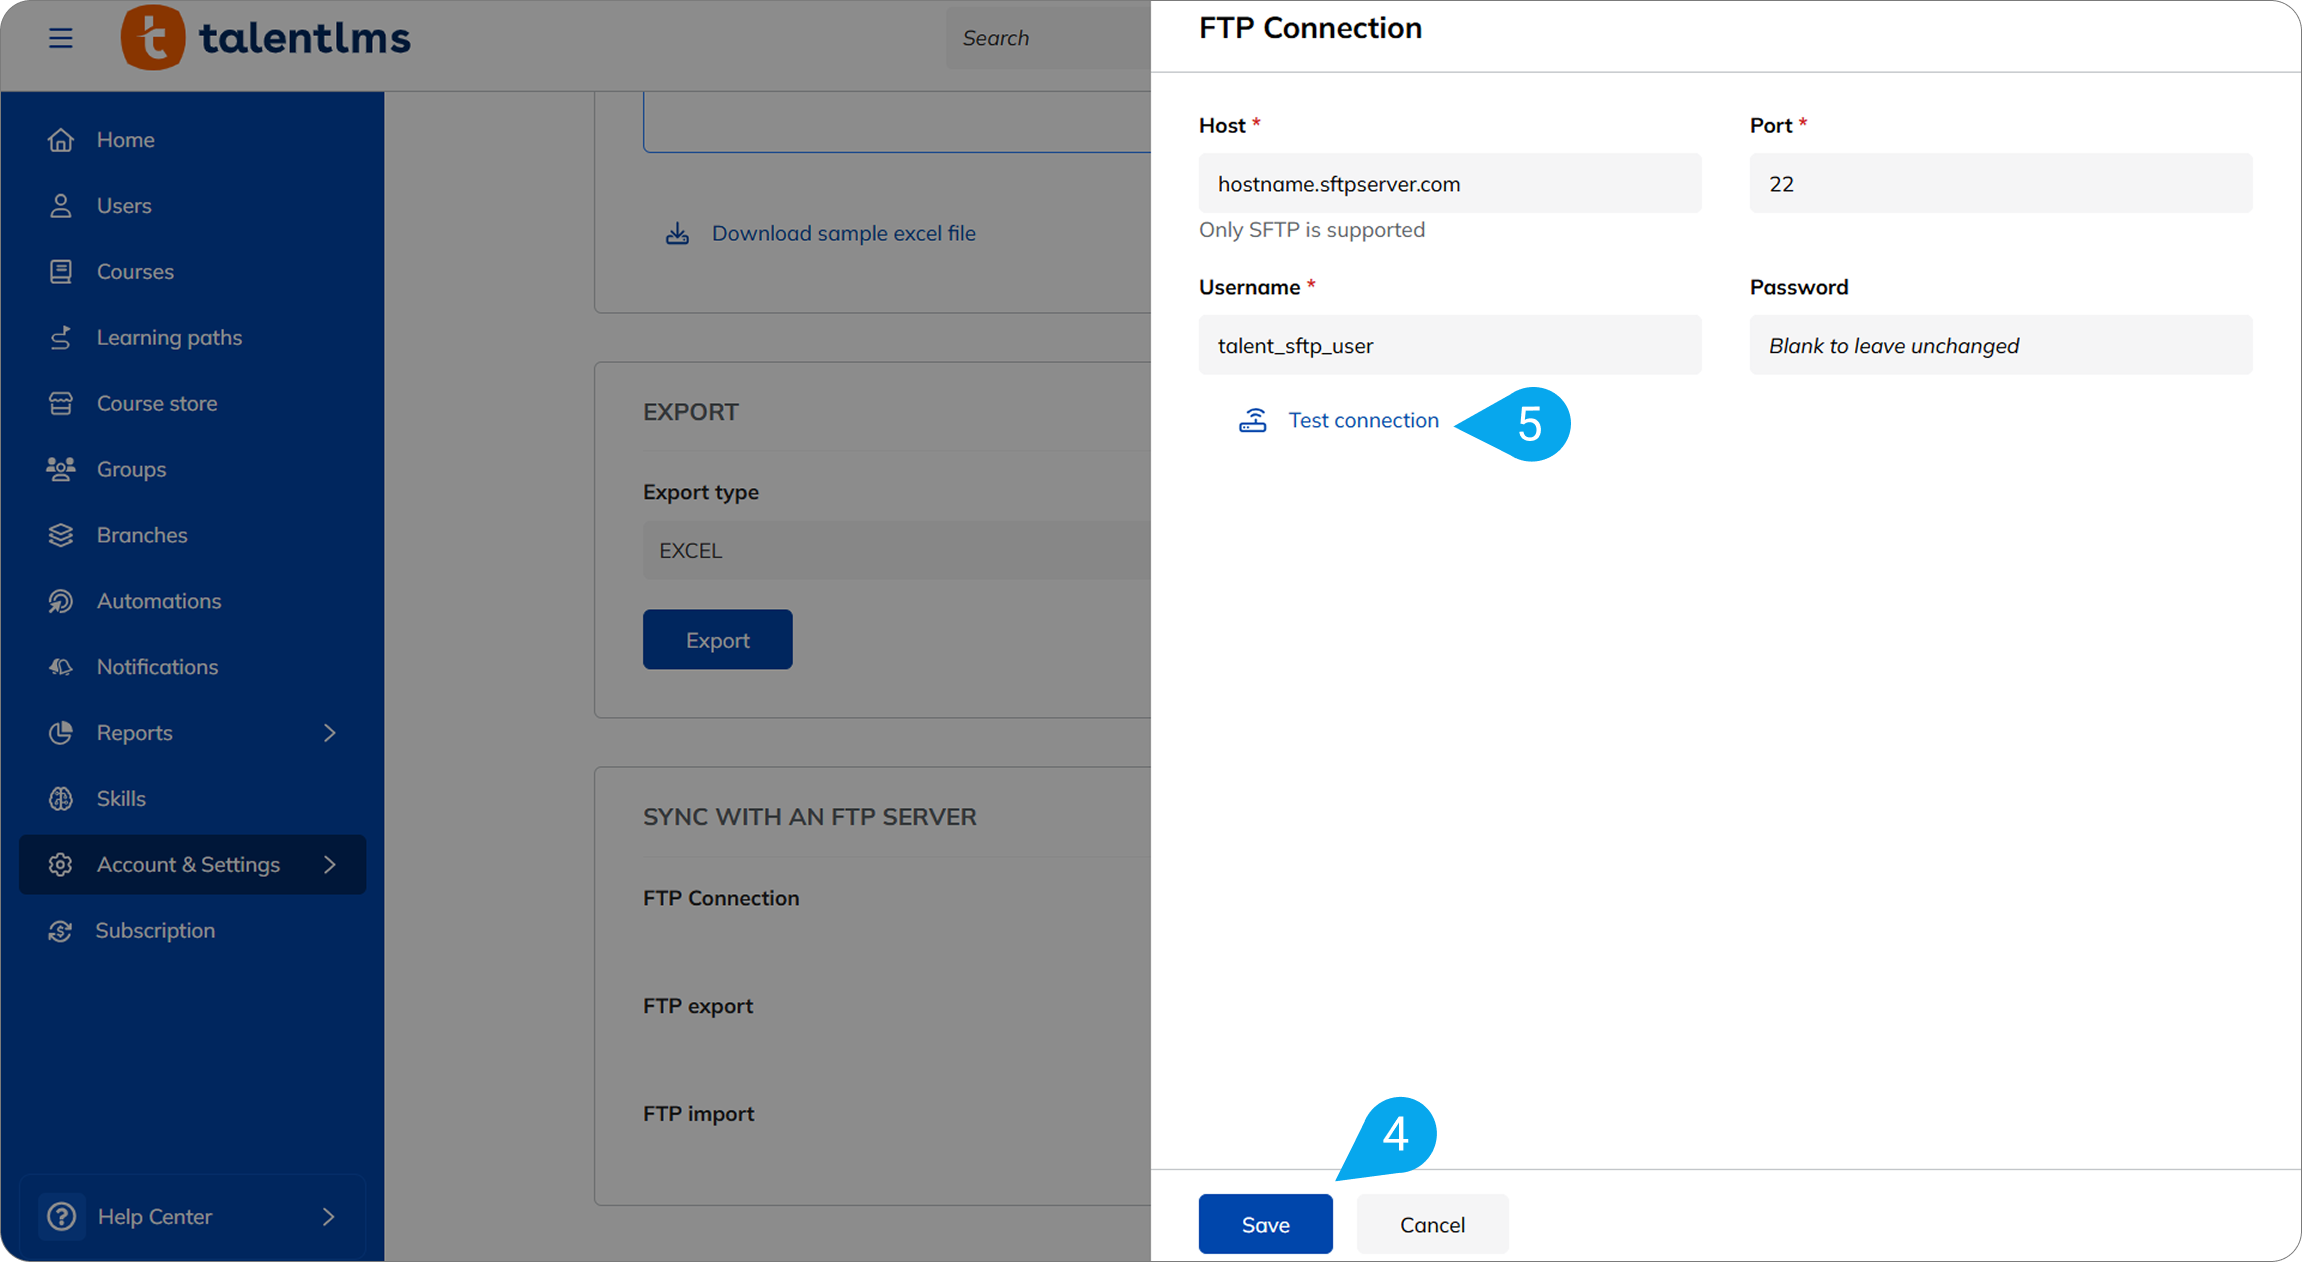Click the Groups people icon
Screen dimensions: 2302x1262
pyautogui.click(x=61, y=469)
